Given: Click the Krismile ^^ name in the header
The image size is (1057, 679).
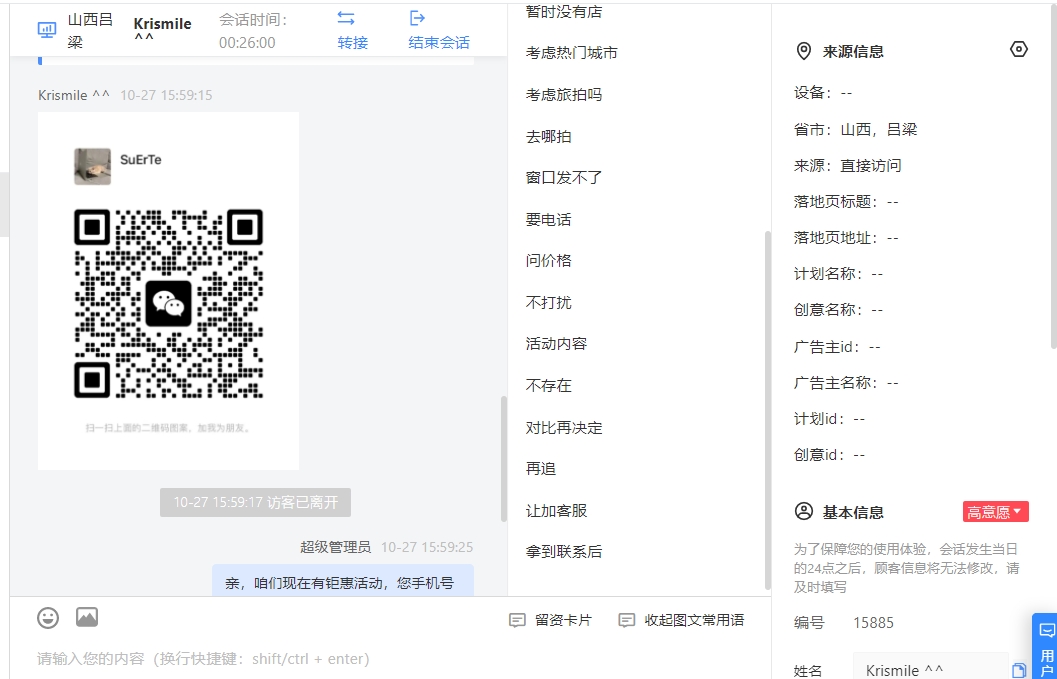Looking at the screenshot, I should pos(162,30).
